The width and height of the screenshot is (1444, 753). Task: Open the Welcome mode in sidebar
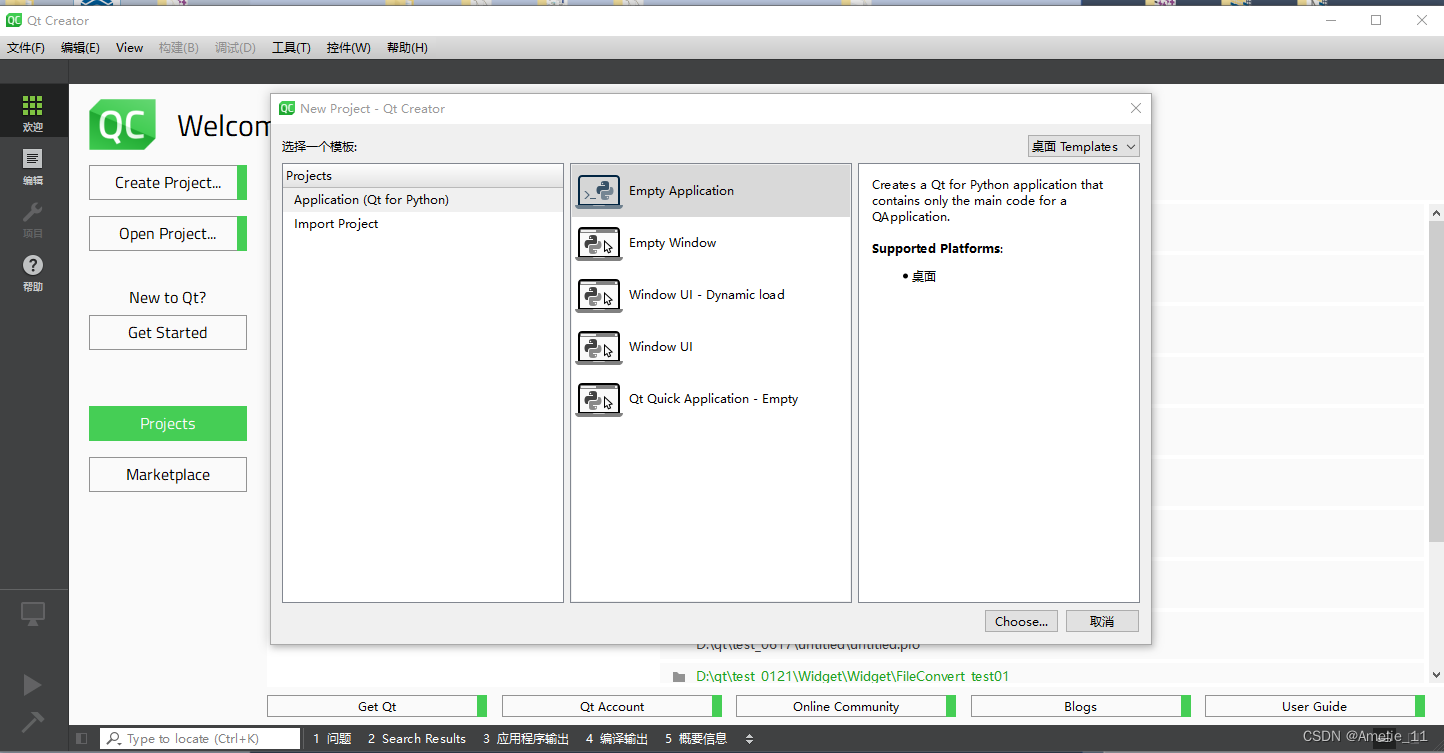coord(33,111)
